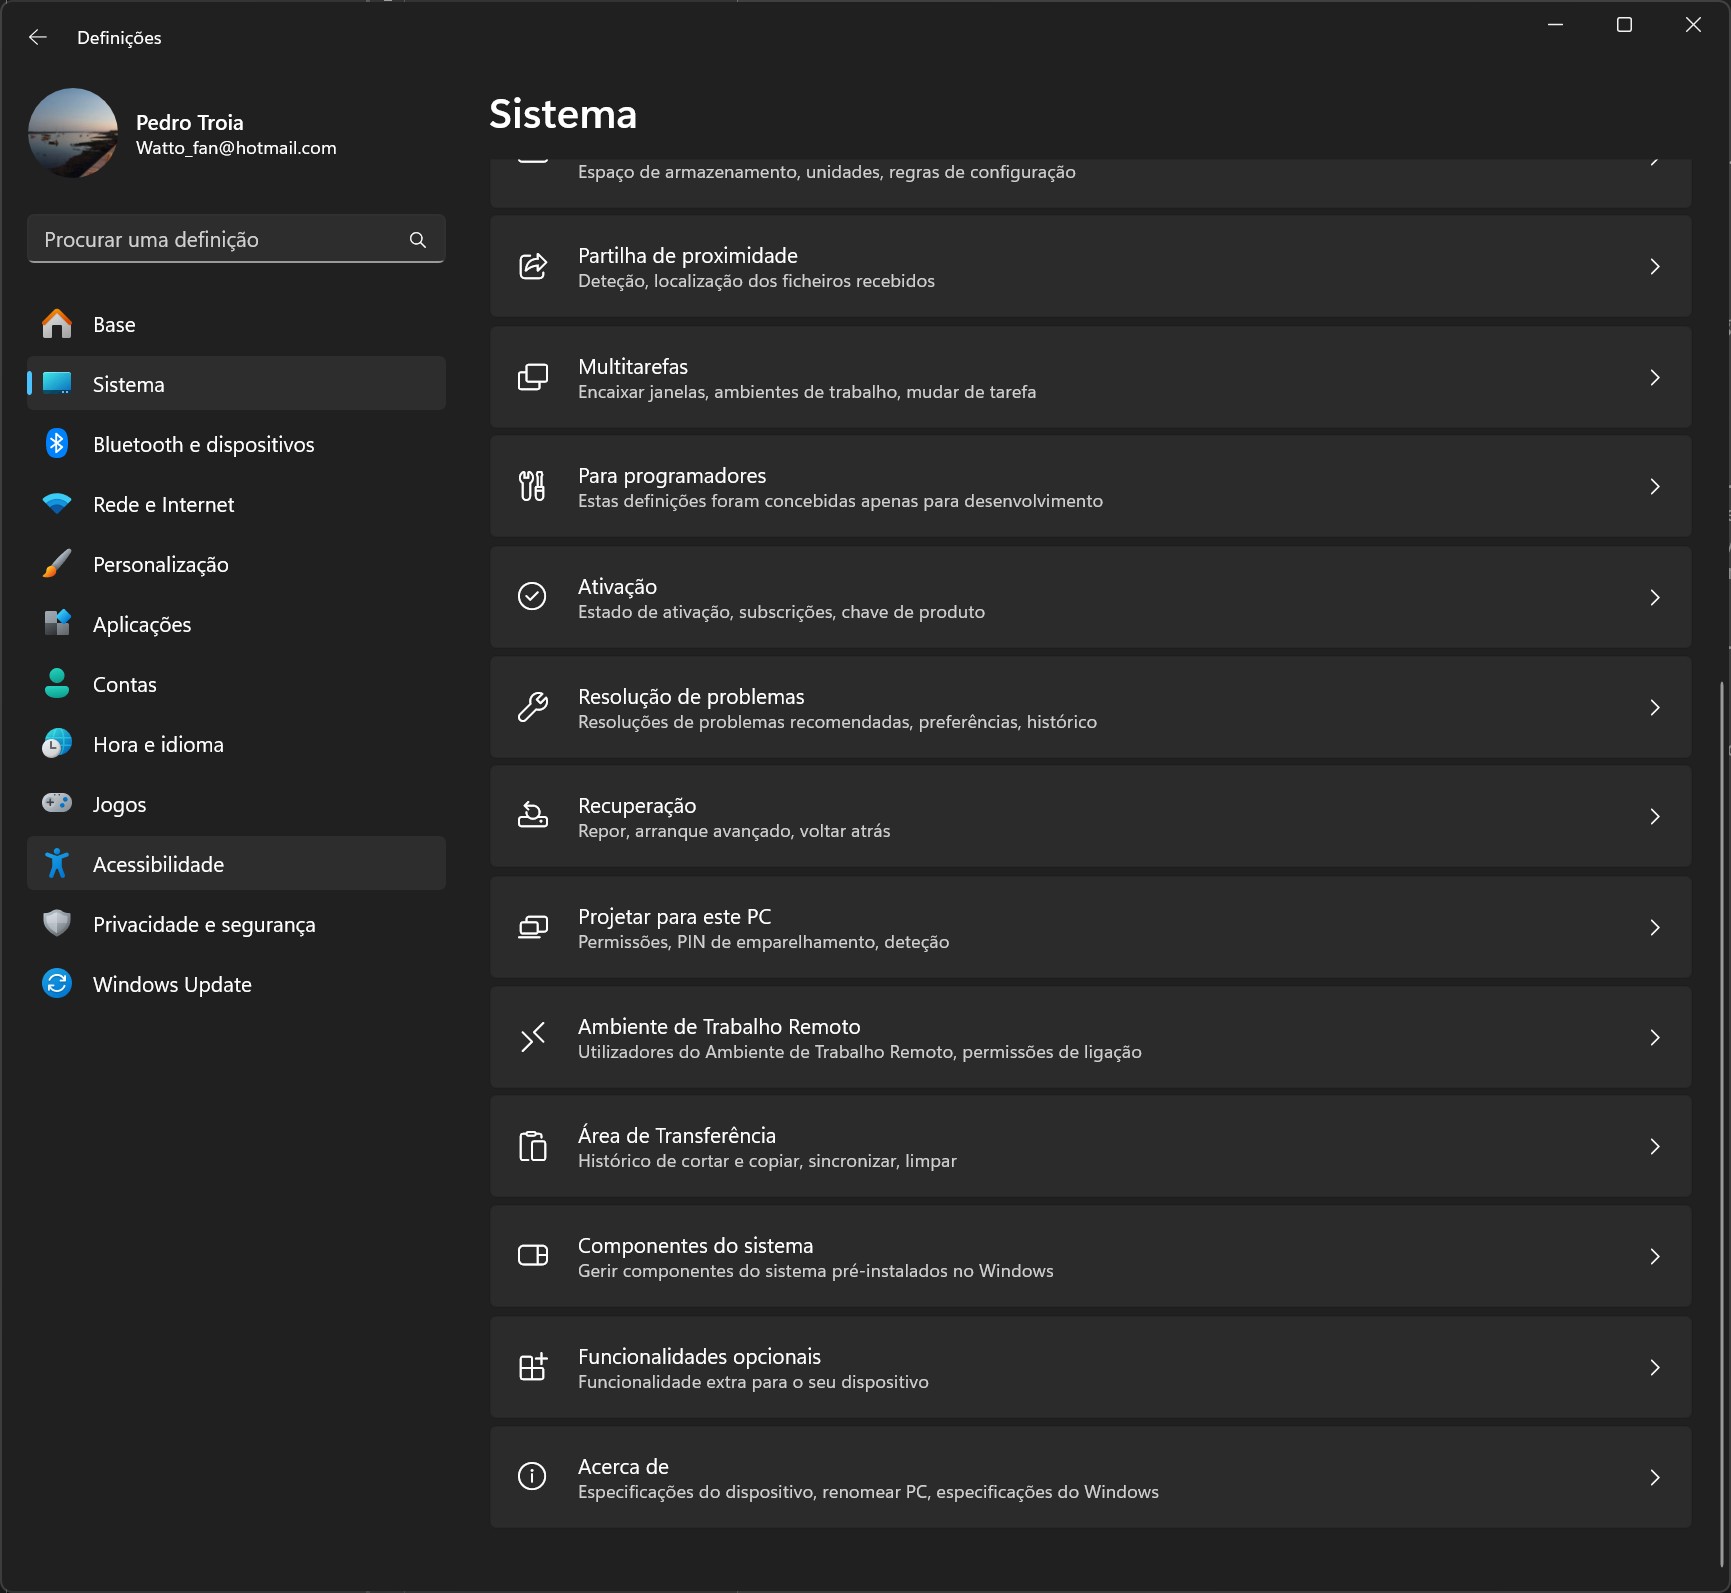Go back using the arrow button
Viewport: 1731px width, 1593px height.
(38, 37)
